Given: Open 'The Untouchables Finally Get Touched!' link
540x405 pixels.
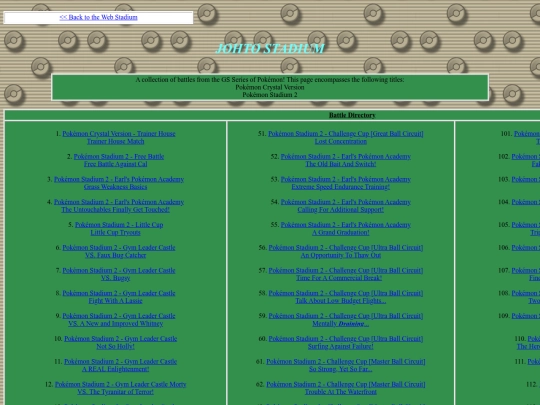Looking at the screenshot, I should (115, 209).
